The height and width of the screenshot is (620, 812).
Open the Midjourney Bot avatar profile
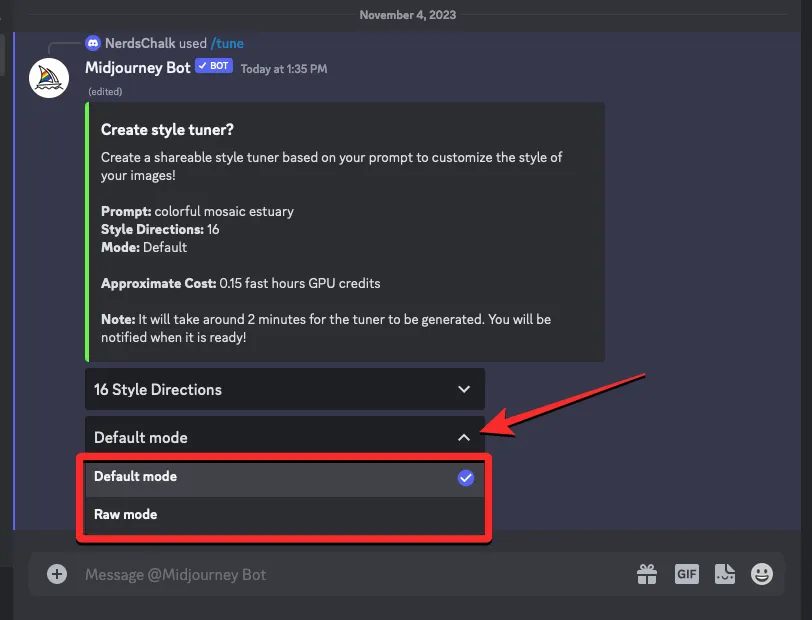[x=49, y=78]
